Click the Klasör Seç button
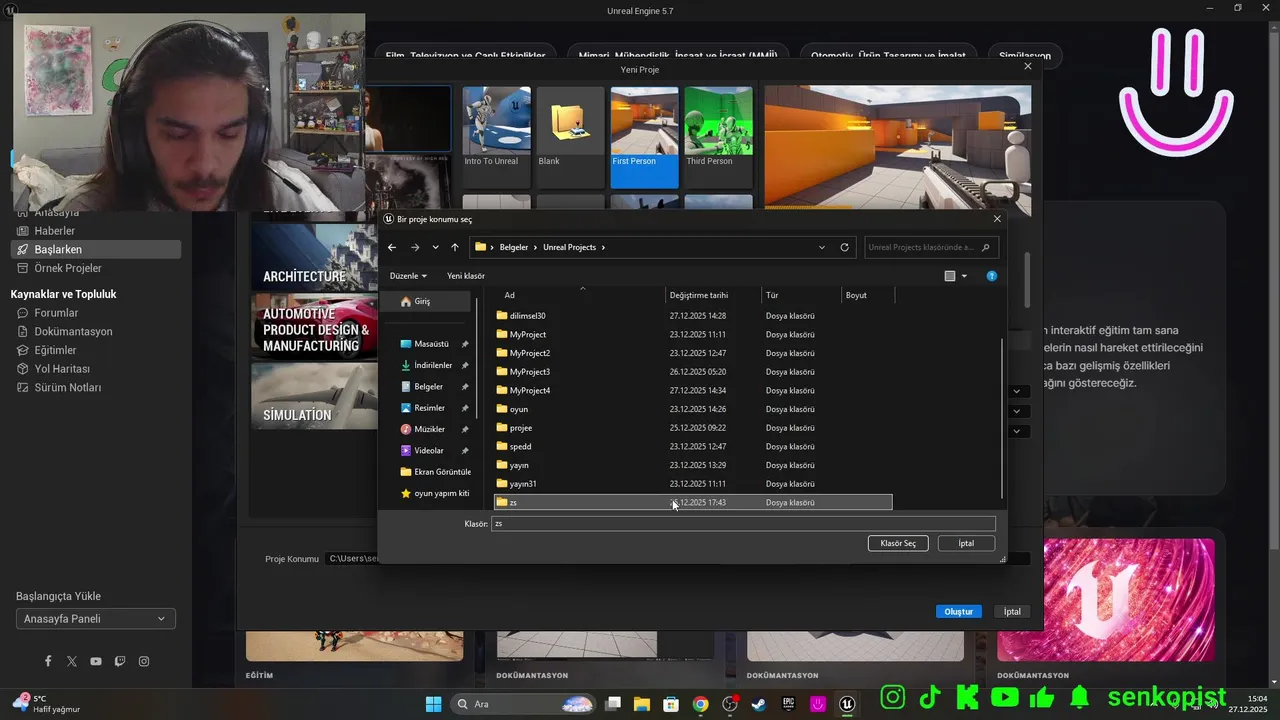This screenshot has width=1280, height=720. click(898, 543)
